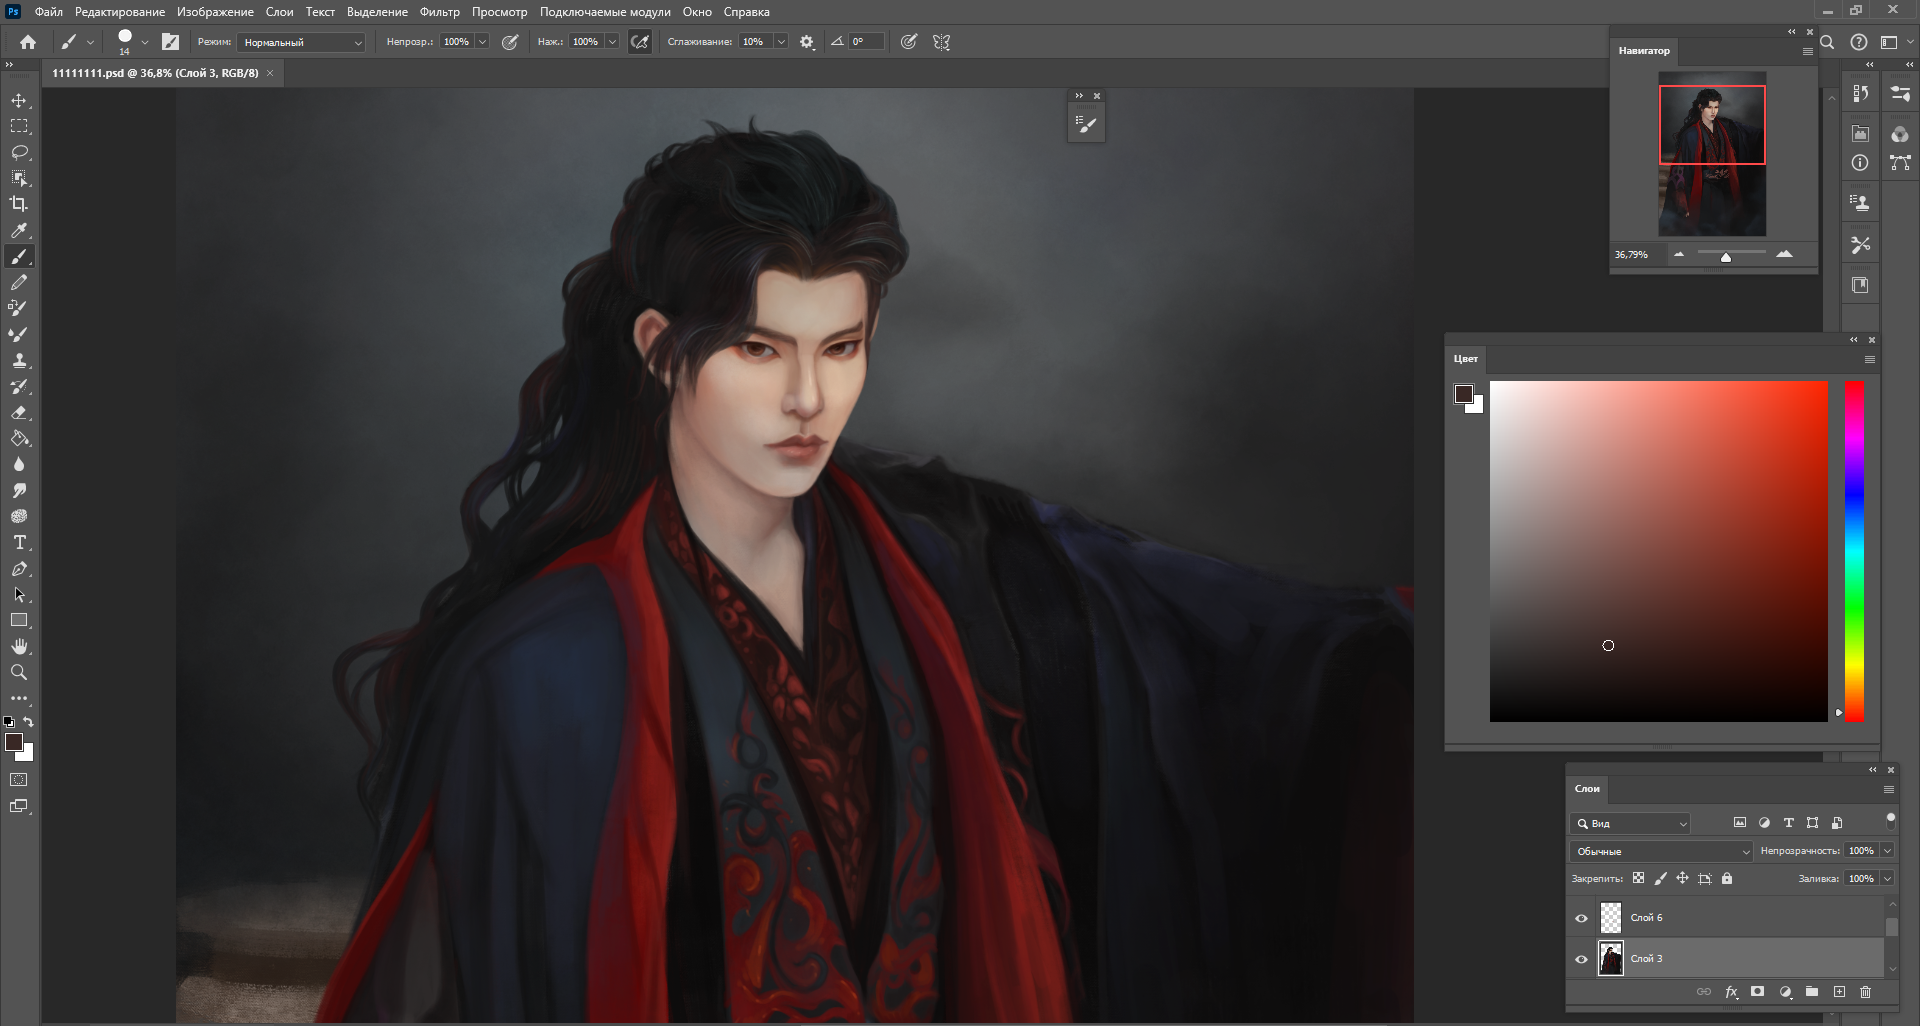Select the Pen tool
The height and width of the screenshot is (1026, 1920).
pos(19,568)
